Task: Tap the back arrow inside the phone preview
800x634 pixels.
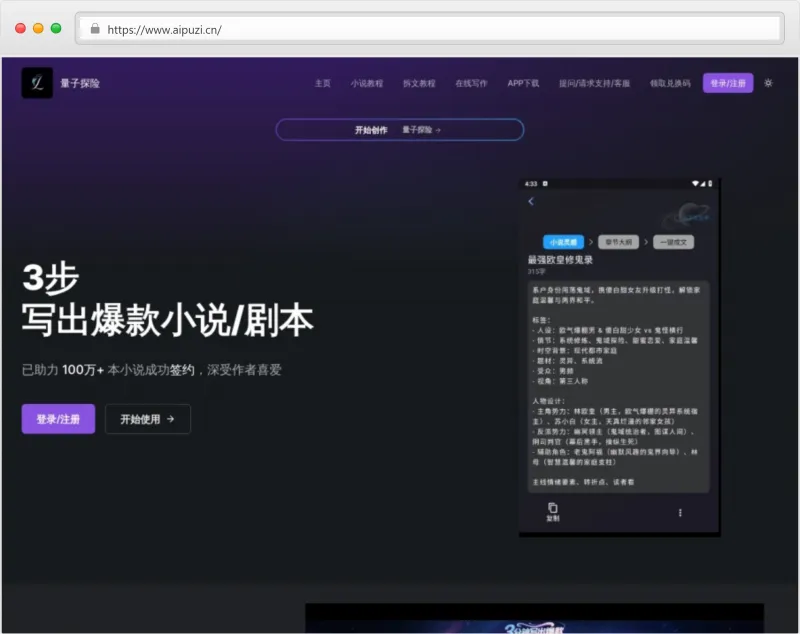Action: tap(531, 200)
